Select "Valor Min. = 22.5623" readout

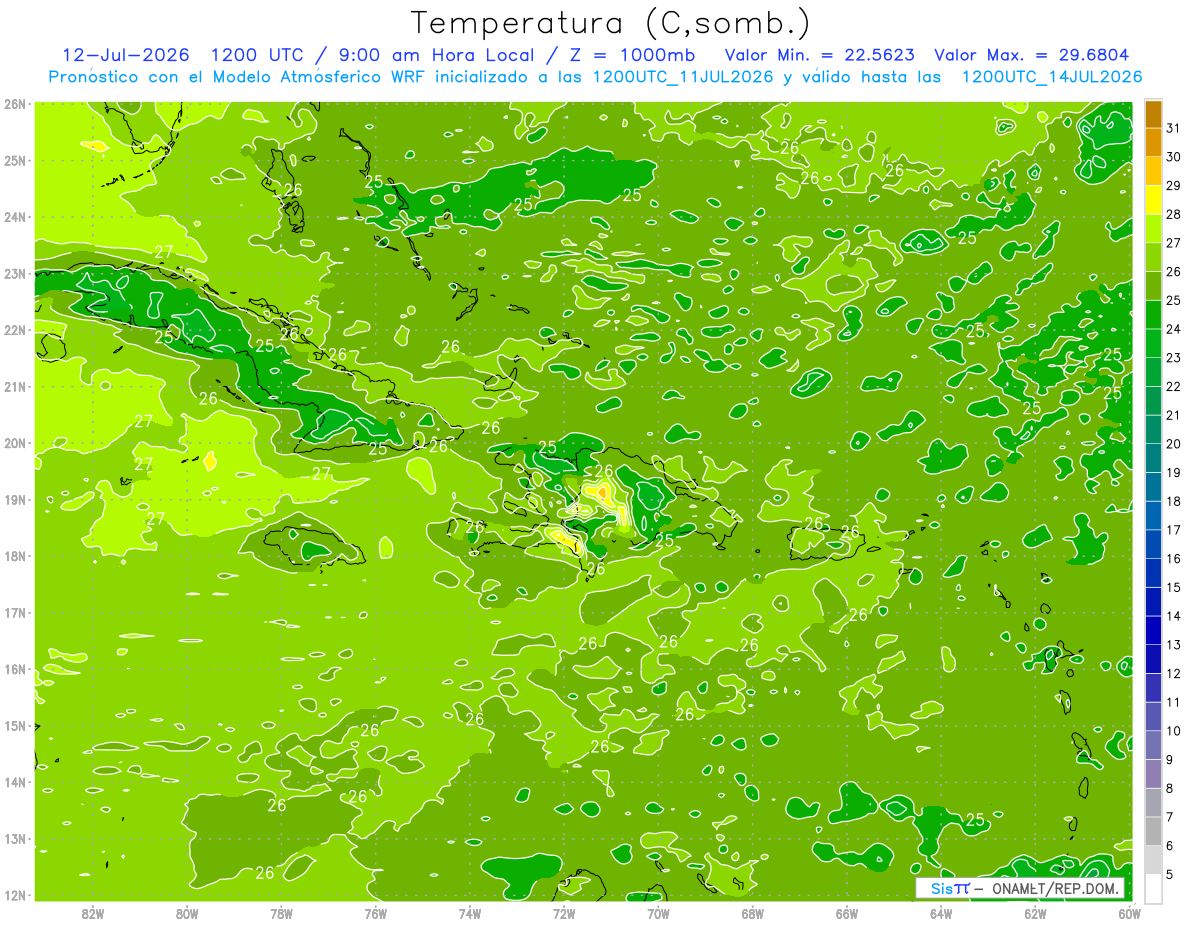[x=820, y=55]
